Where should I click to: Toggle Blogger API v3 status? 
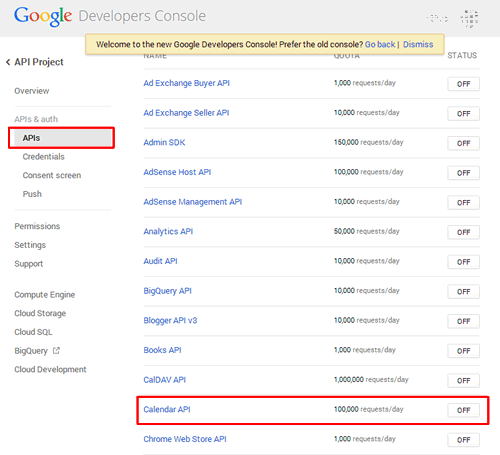463,321
